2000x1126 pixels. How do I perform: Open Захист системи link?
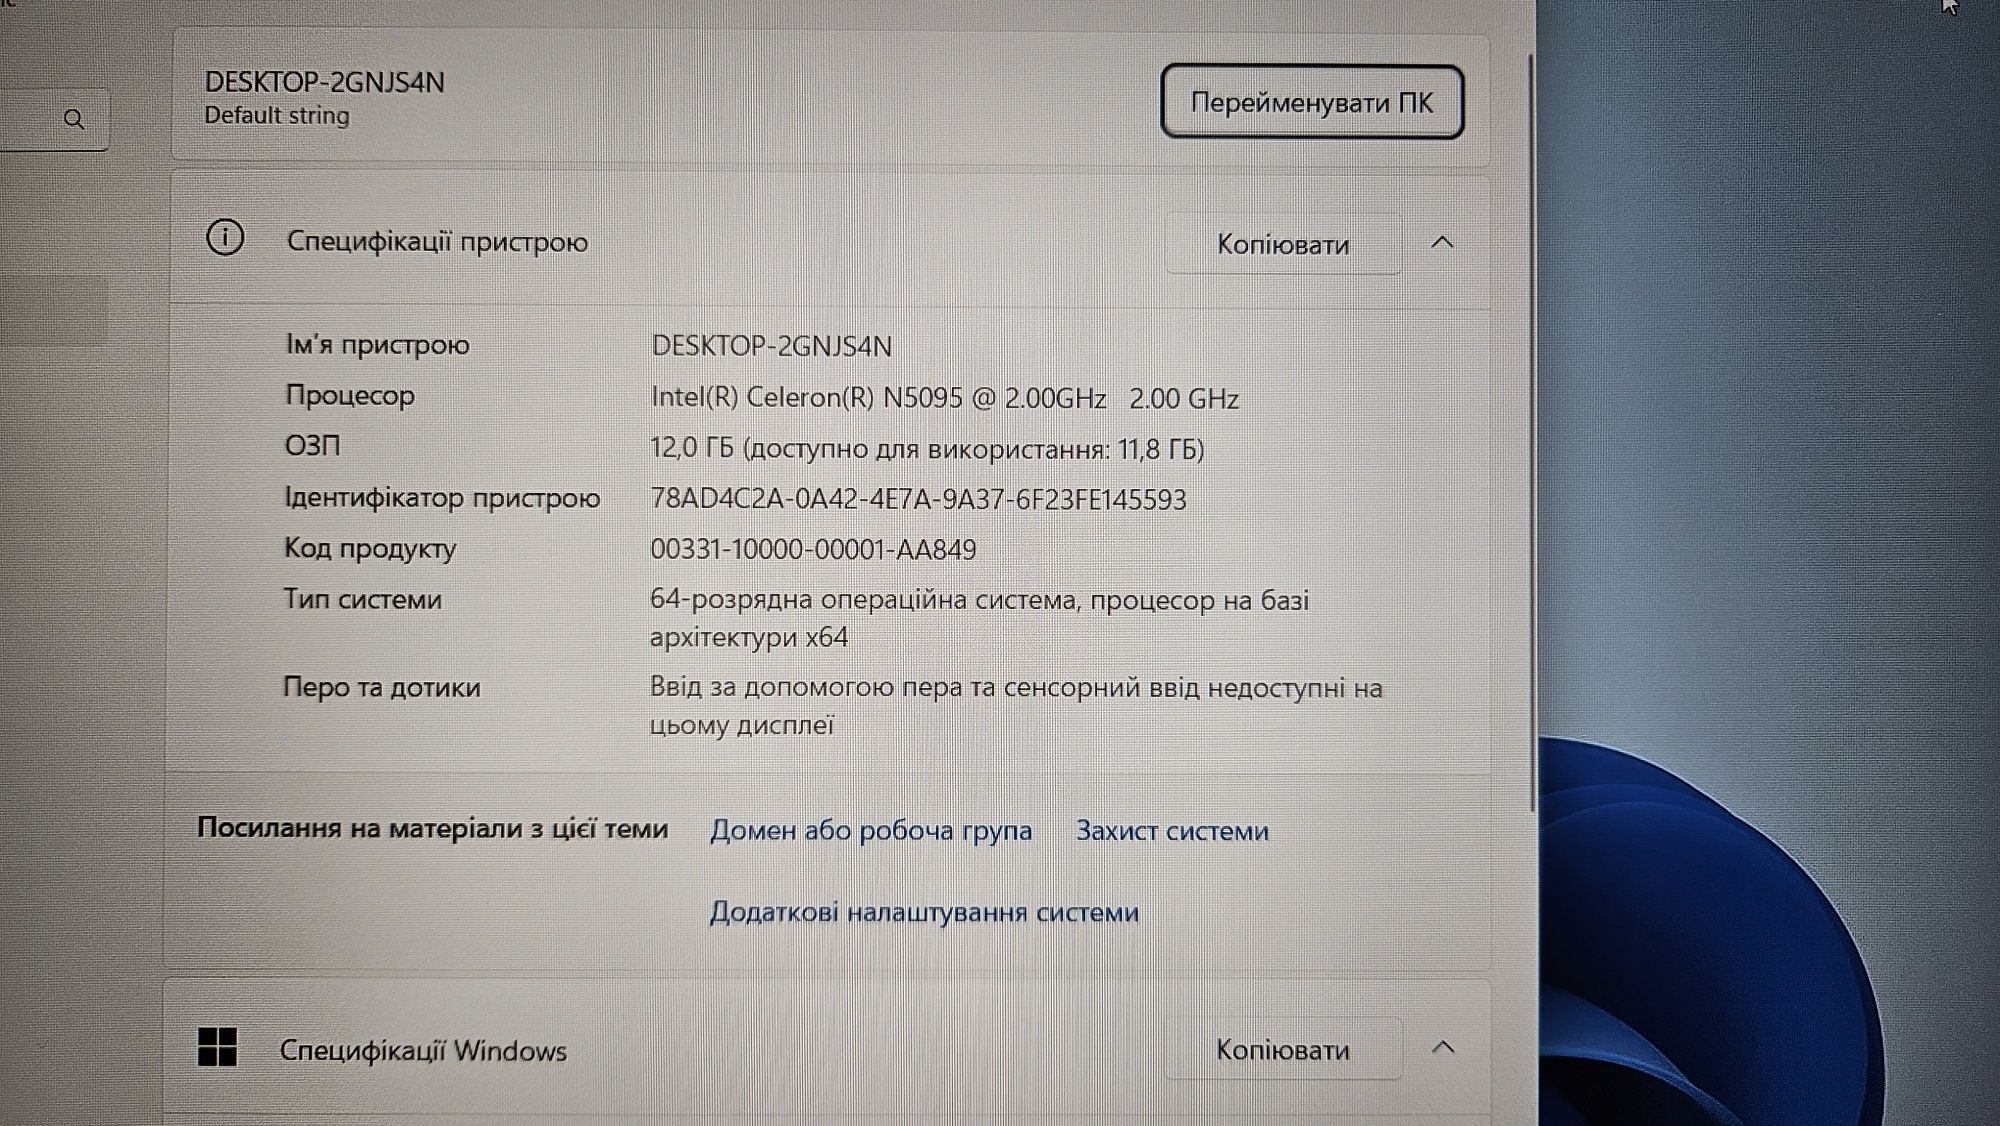point(1172,830)
